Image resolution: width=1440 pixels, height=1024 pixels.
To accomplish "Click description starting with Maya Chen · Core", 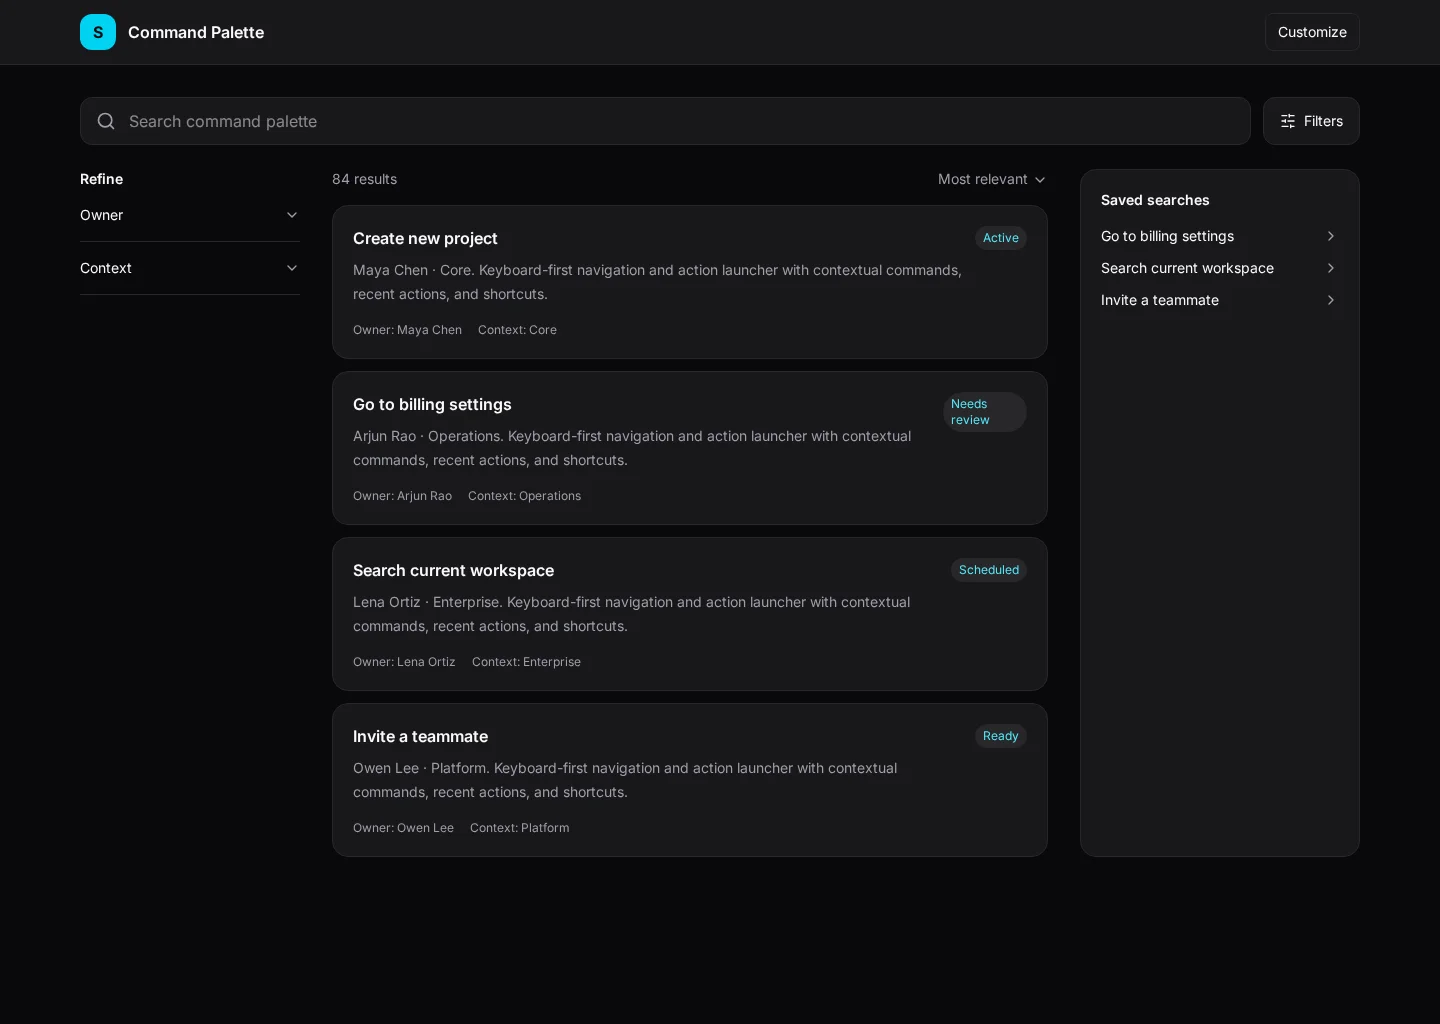I will (x=657, y=282).
